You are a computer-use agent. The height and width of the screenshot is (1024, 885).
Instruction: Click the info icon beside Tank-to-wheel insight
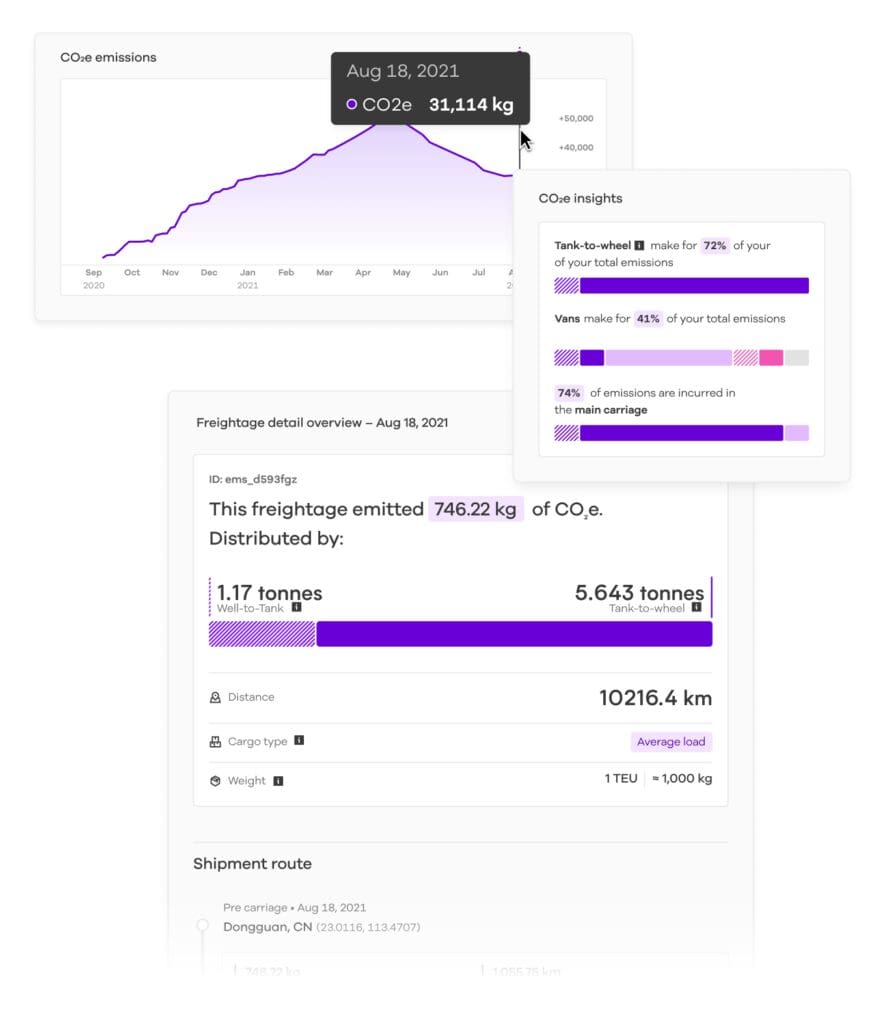(x=639, y=246)
